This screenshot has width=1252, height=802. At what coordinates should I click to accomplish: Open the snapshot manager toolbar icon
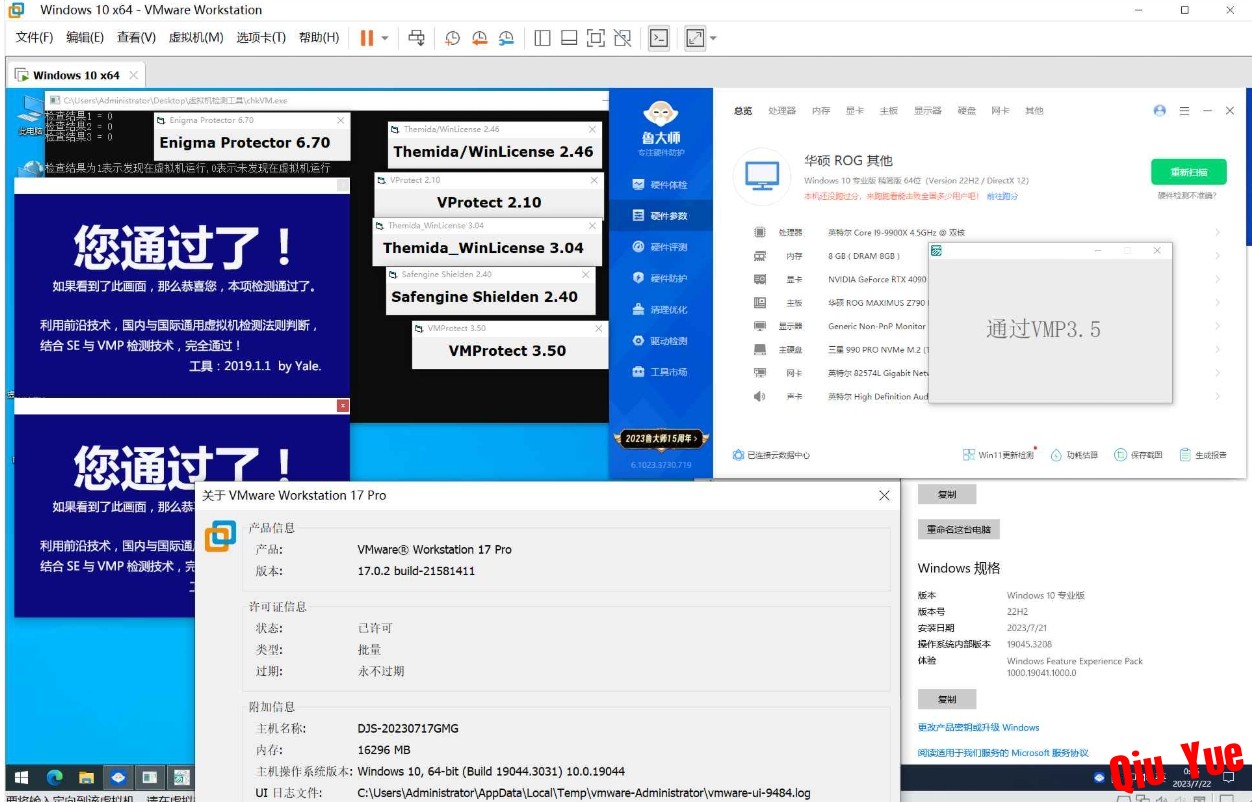click(x=507, y=38)
